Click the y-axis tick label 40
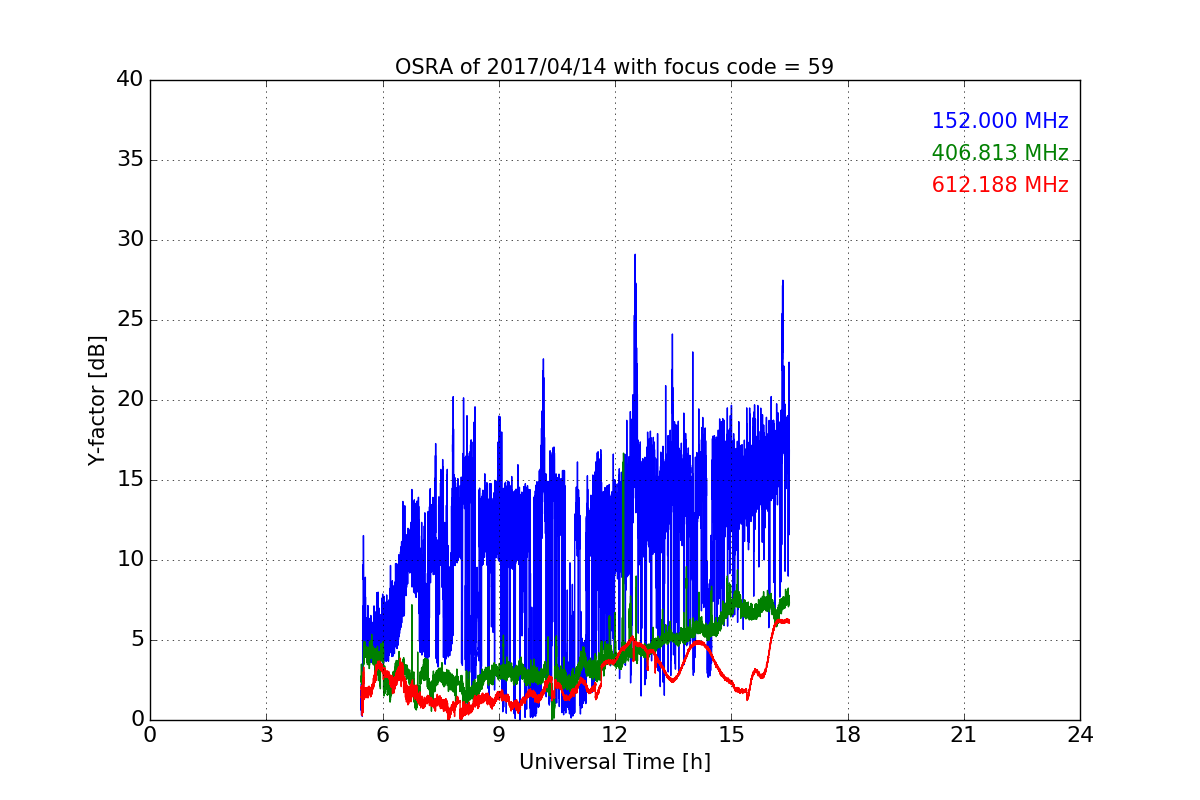The height and width of the screenshot is (800, 1200). 130,80
